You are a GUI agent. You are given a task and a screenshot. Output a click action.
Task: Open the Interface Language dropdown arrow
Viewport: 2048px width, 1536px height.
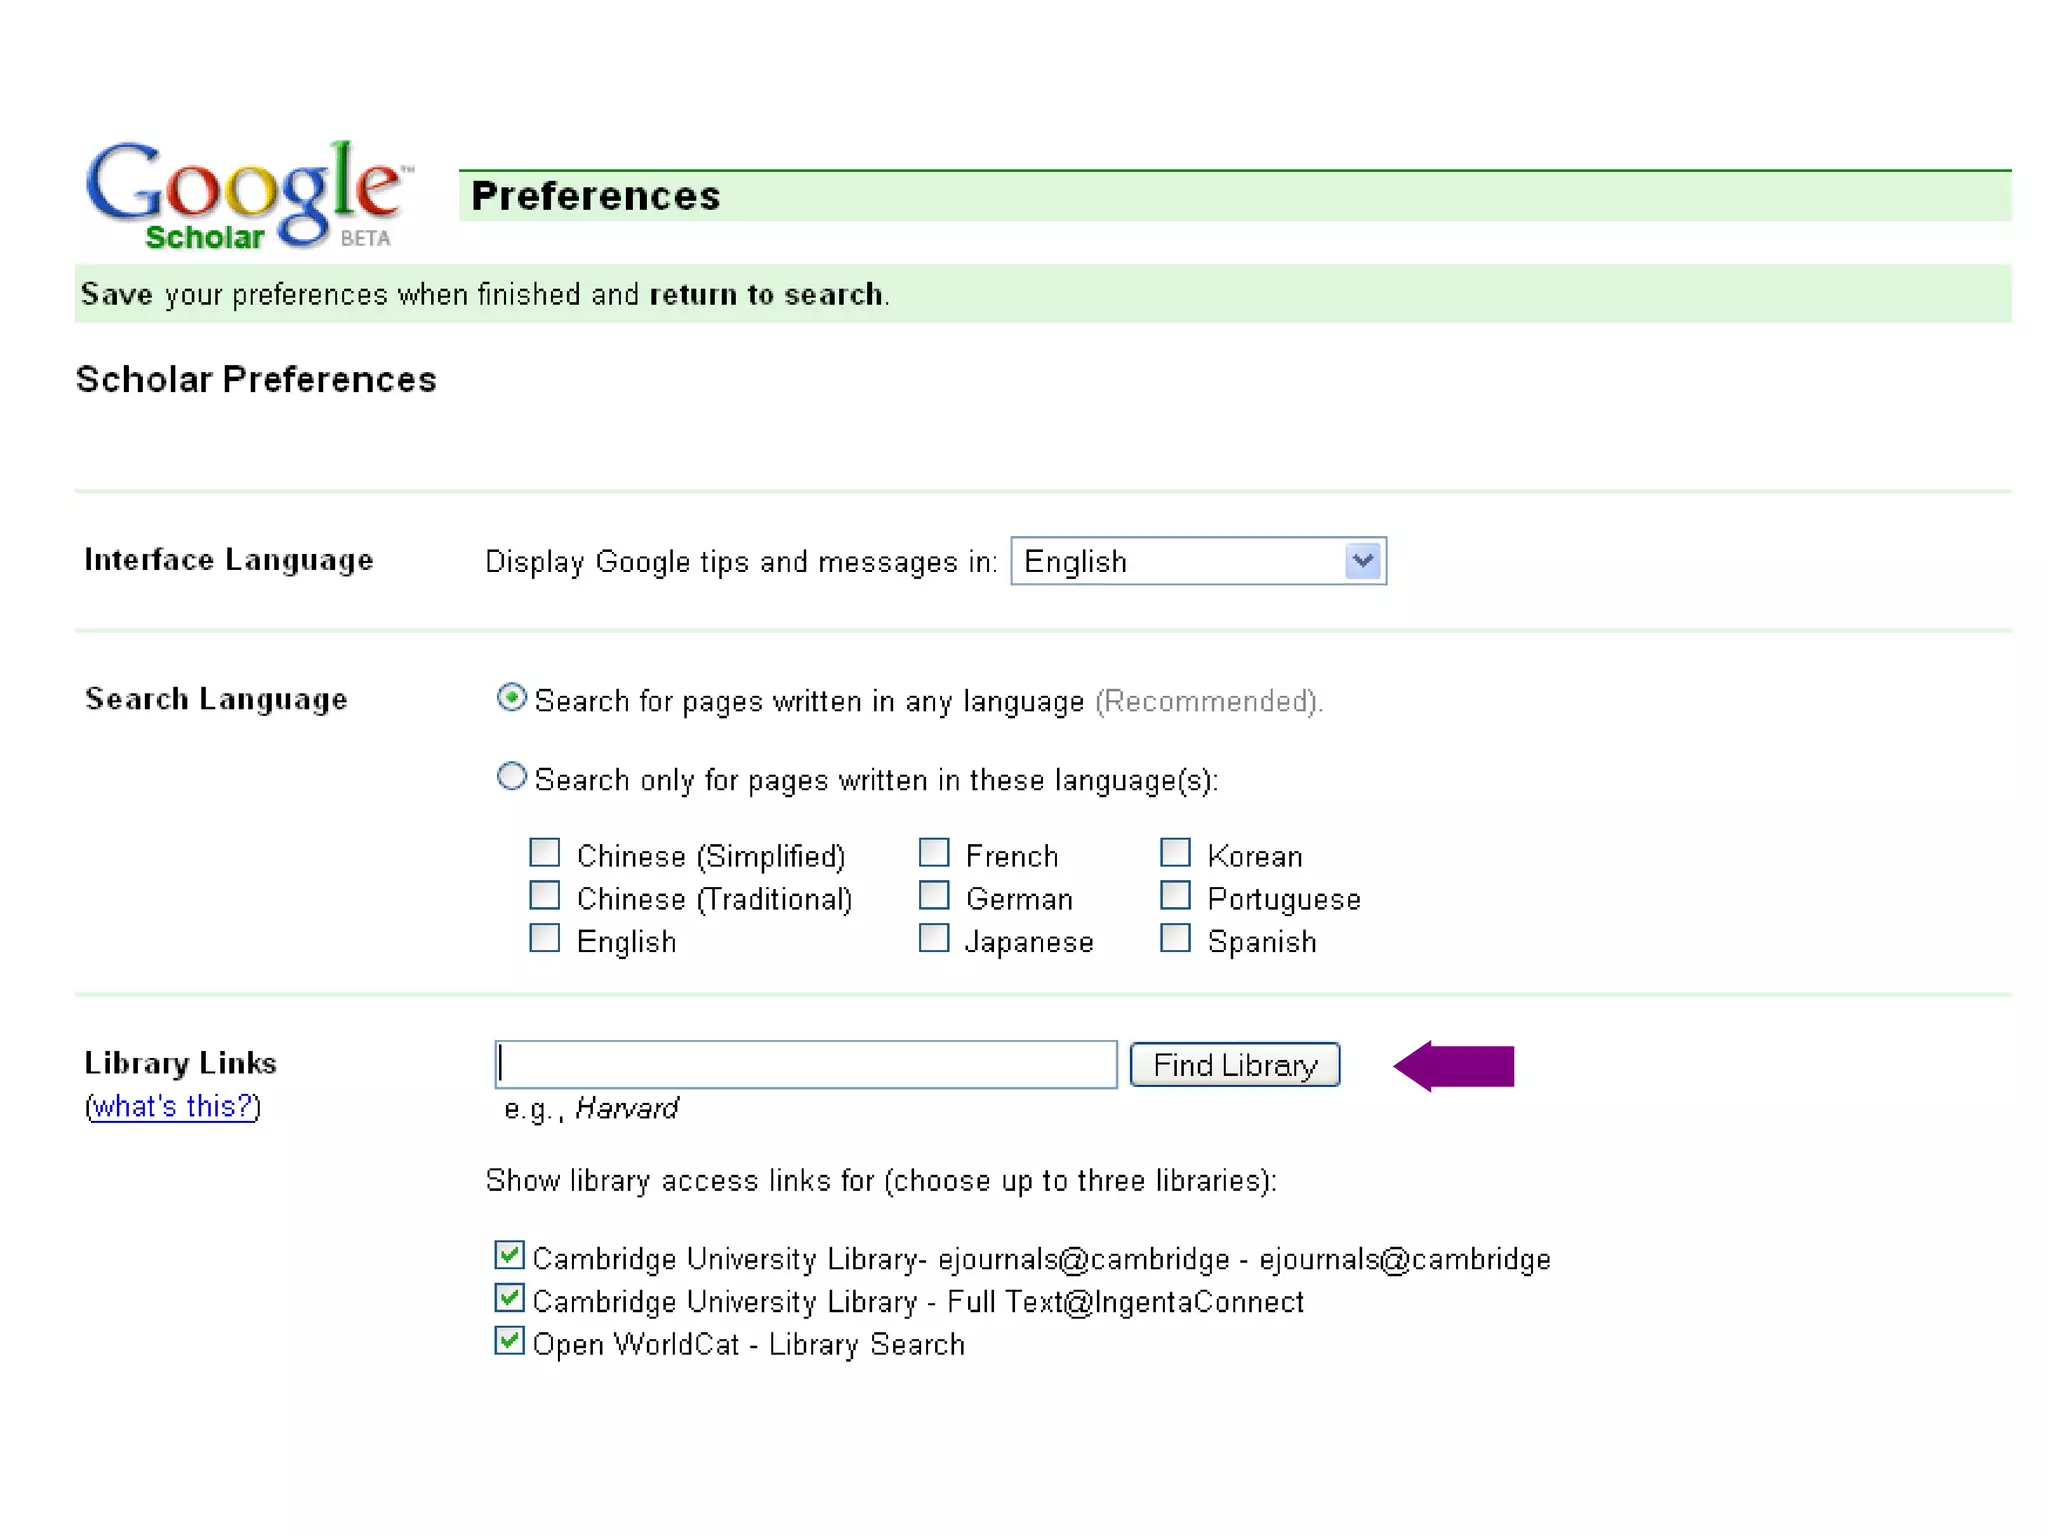pos(1362,561)
